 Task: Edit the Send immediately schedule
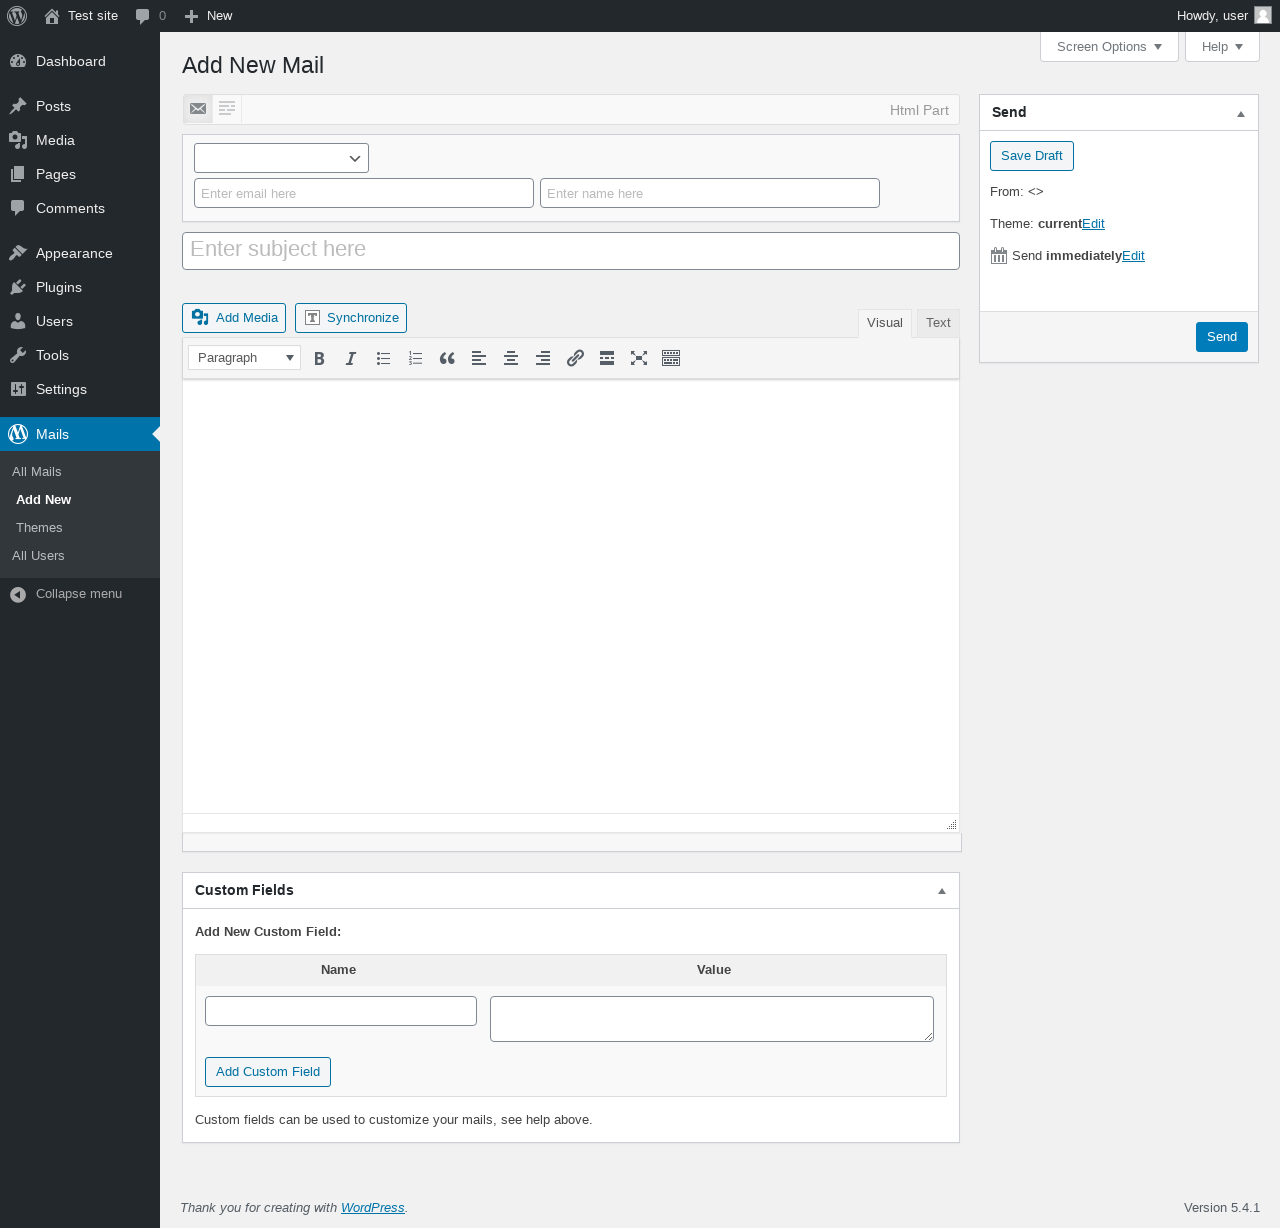tap(1133, 256)
